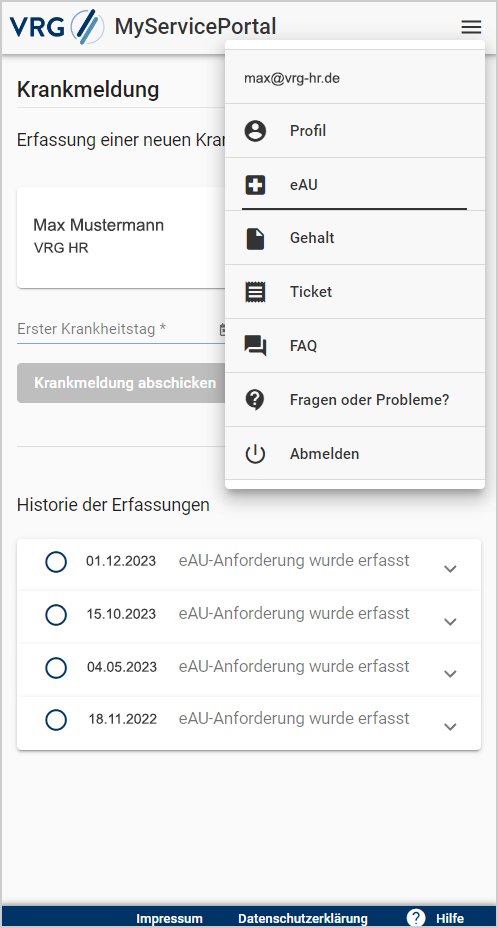The height and width of the screenshot is (928, 498).
Task: Open calendar icon for Erster Krankheitstag
Action: [223, 330]
